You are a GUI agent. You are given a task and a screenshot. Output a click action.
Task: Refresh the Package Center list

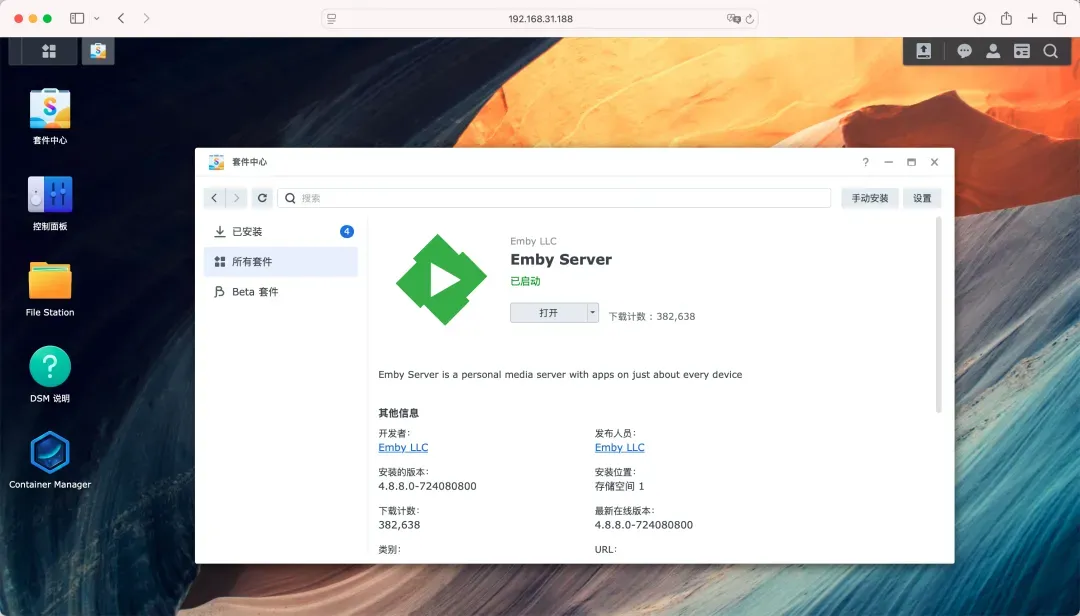tap(262, 198)
